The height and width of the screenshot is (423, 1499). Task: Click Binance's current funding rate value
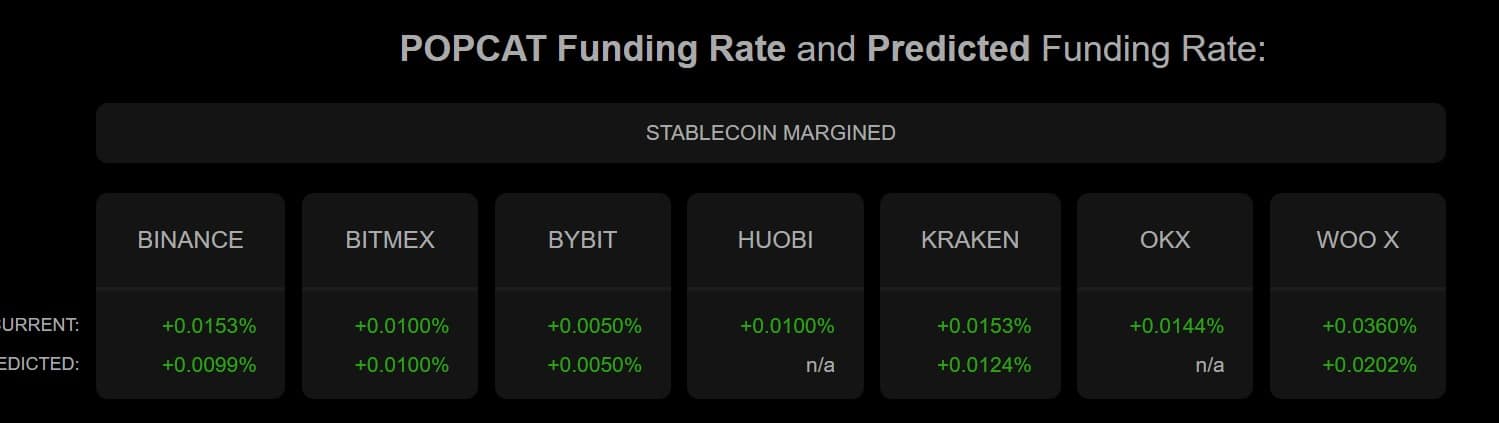(209, 326)
